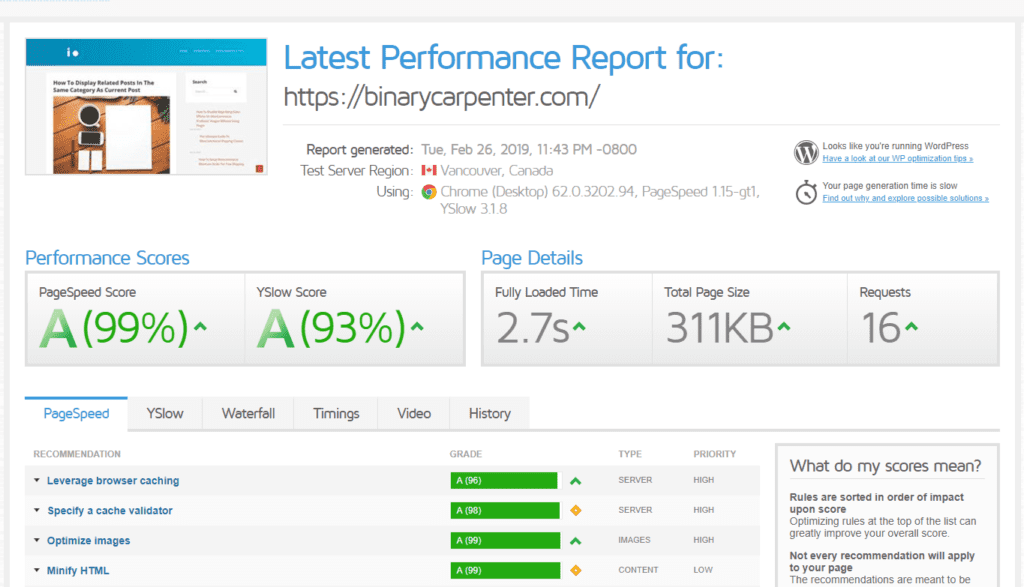Click the CONTENT type cell for Minify HTML
1024x587 pixels.
(638, 570)
